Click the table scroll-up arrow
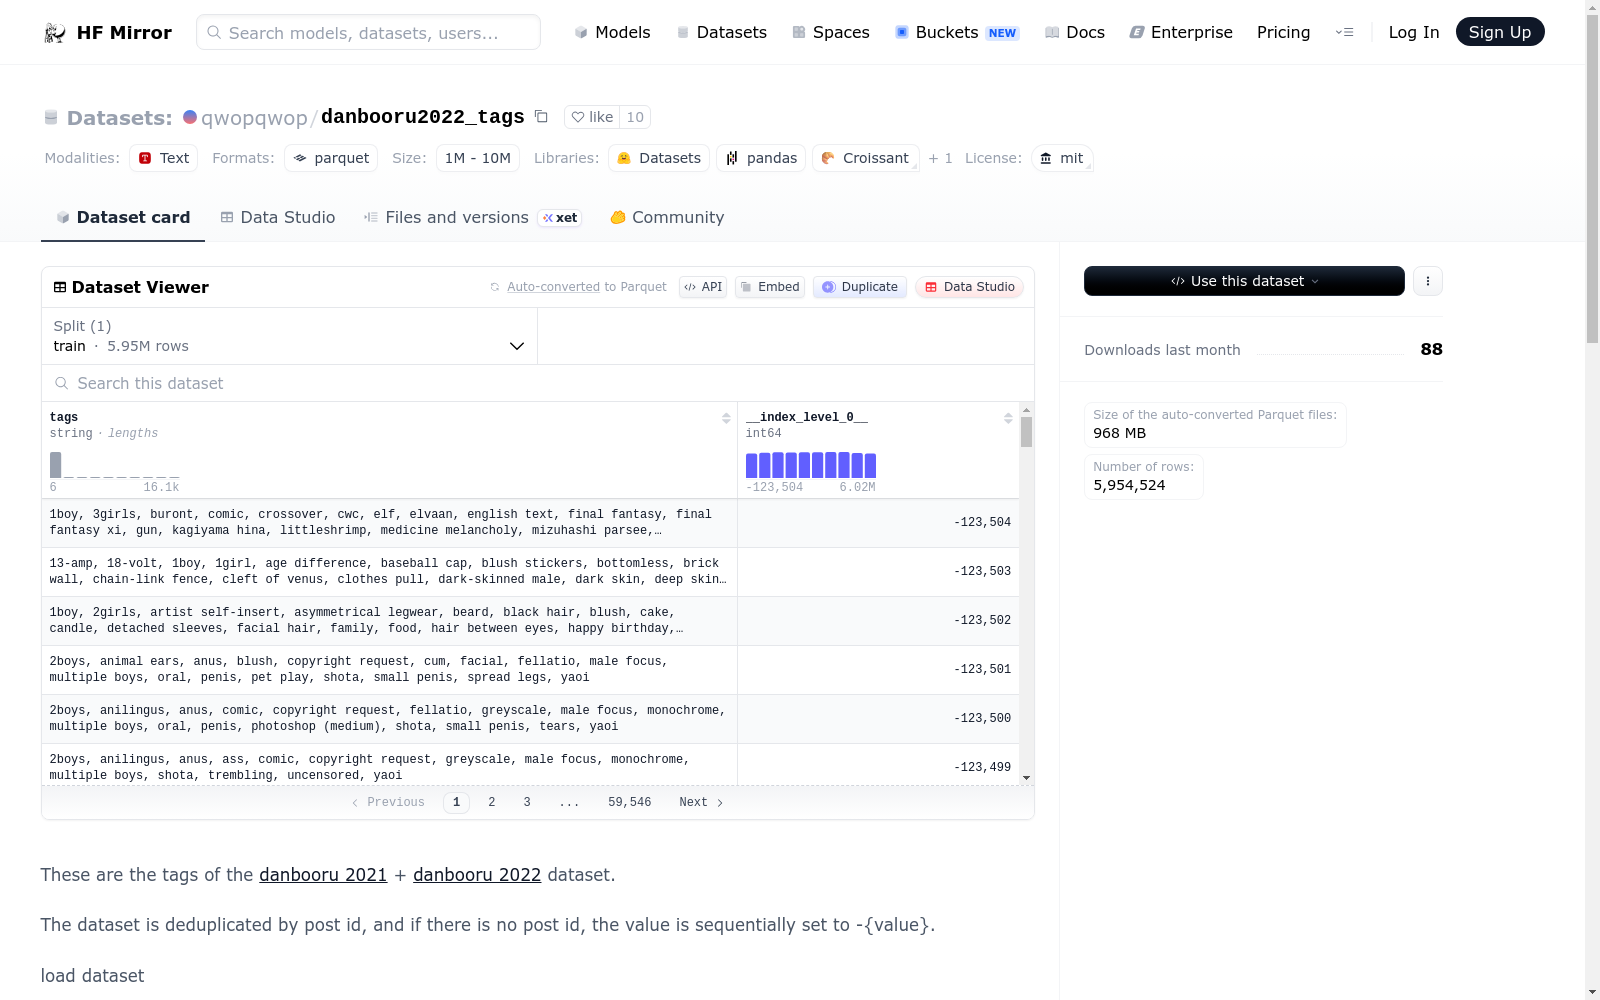This screenshot has width=1600, height=1000. click(1026, 410)
